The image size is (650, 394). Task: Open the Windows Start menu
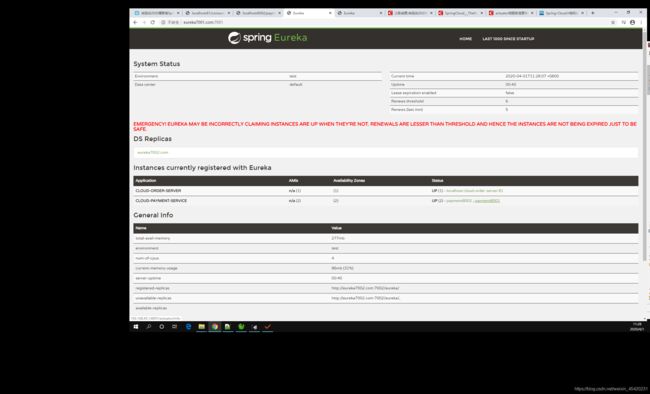(136, 327)
